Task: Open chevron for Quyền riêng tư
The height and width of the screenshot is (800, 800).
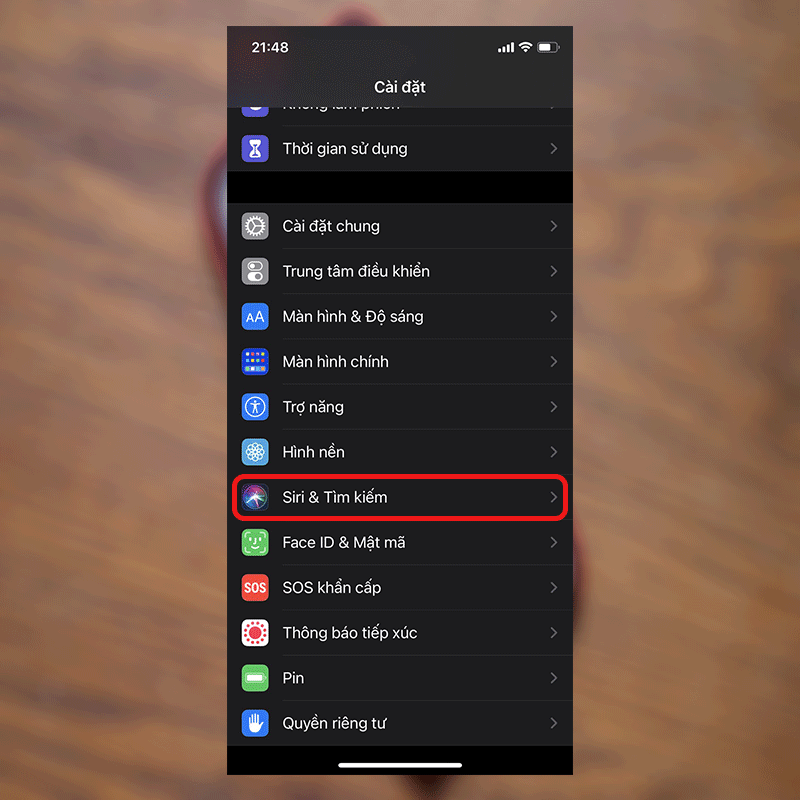Action: click(x=554, y=723)
